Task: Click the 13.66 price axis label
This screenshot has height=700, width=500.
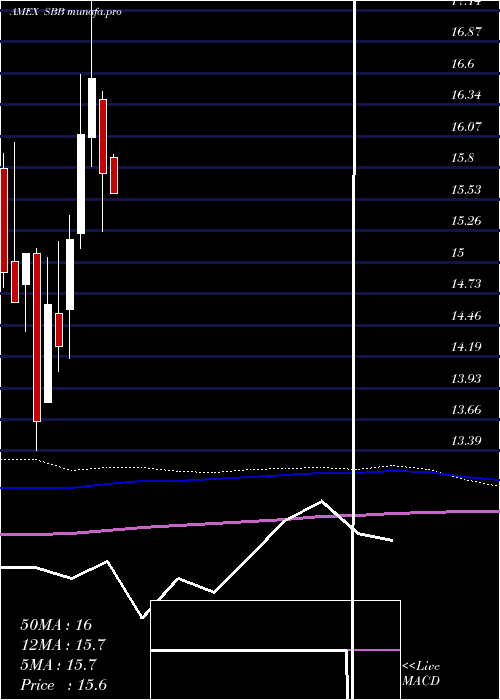Action: coord(467,410)
